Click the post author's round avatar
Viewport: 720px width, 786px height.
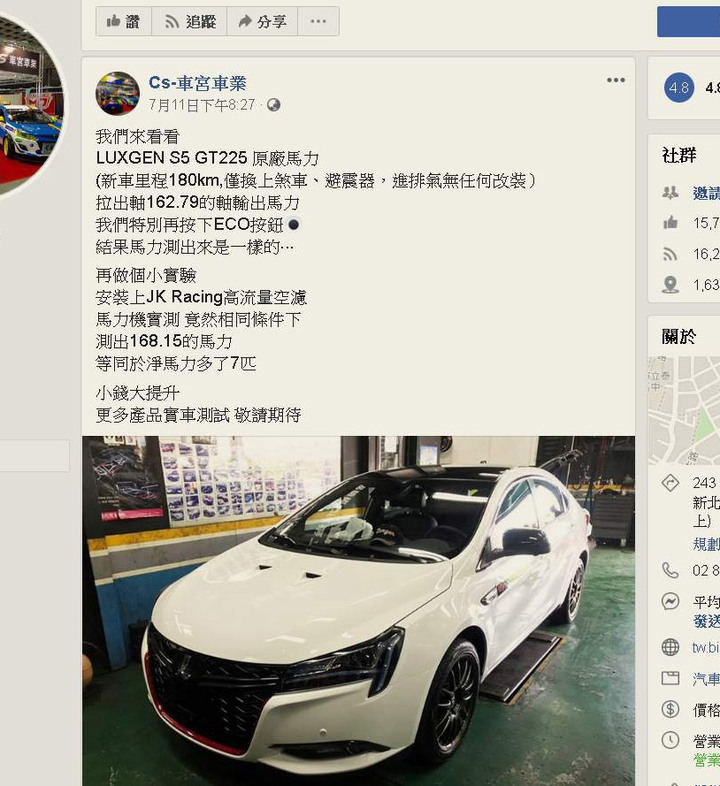click(118, 93)
